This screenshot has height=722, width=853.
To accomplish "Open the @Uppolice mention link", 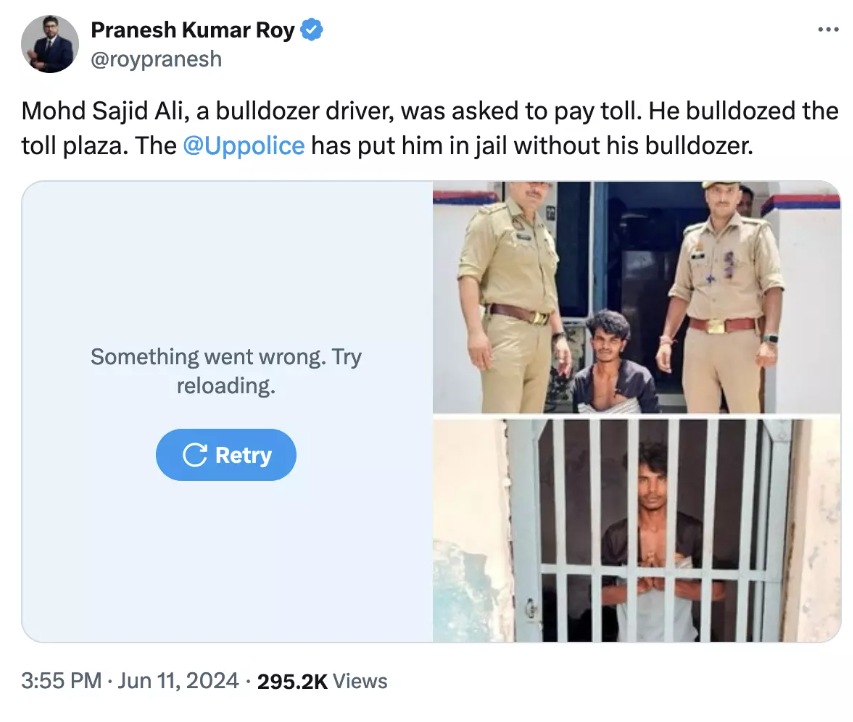I will (243, 145).
